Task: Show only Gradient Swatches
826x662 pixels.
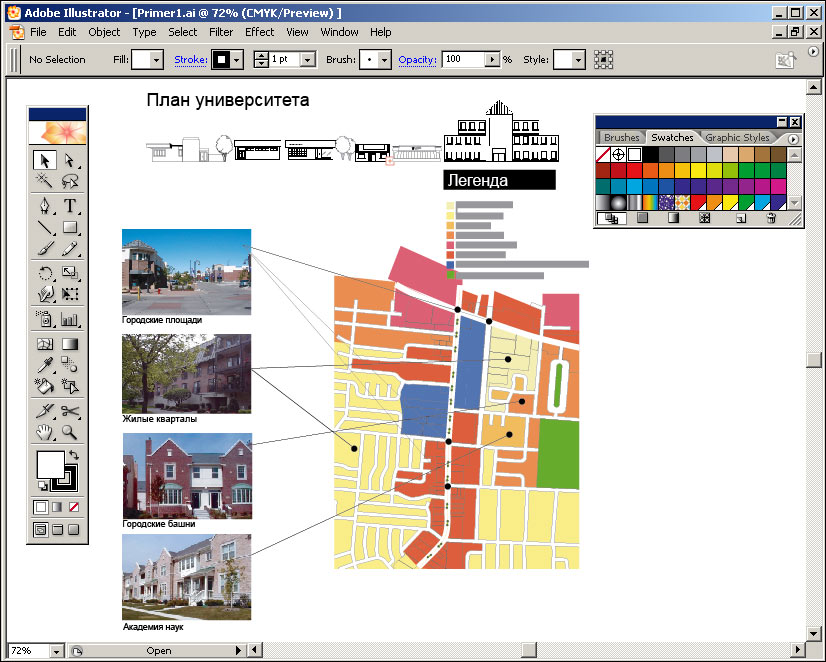Action: (x=673, y=218)
